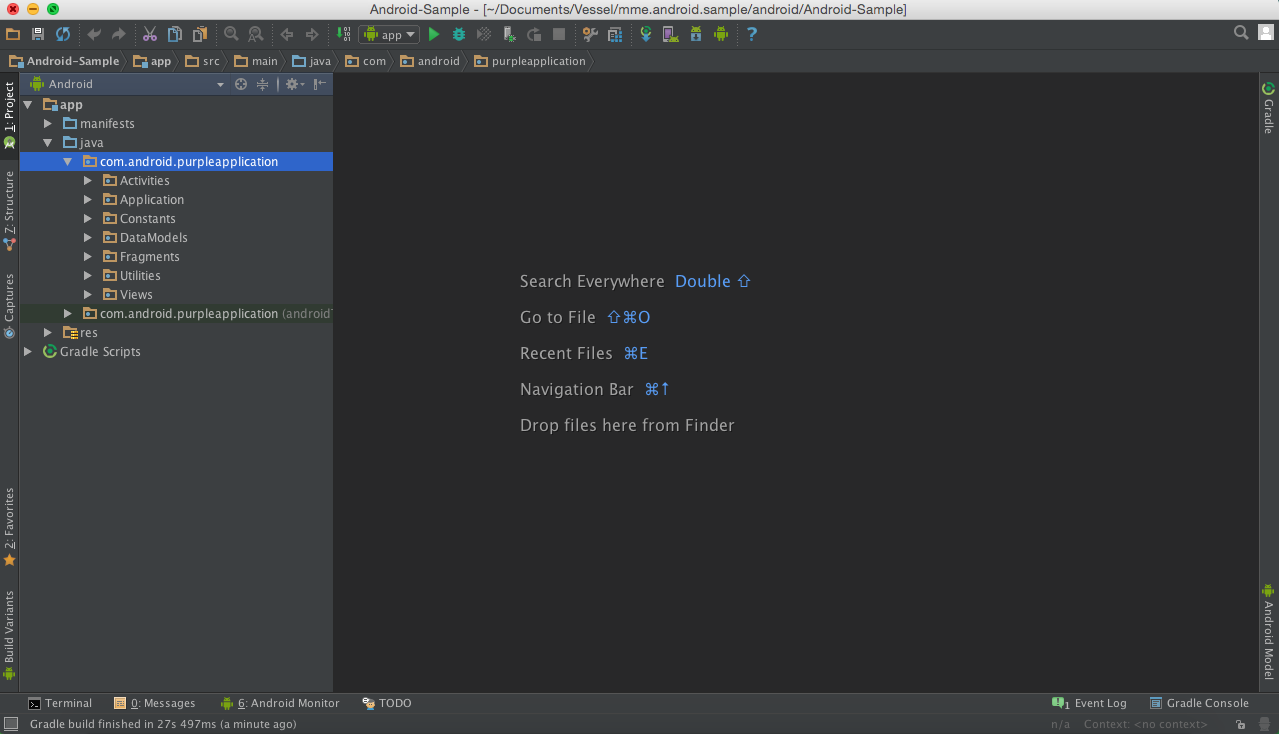This screenshot has height=734, width=1279.
Task: Click the purpleapplication breadcrumb
Action: pos(530,61)
